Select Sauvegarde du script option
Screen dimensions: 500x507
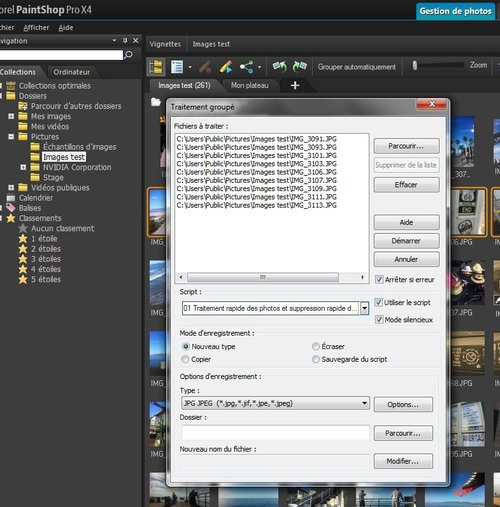point(316,359)
